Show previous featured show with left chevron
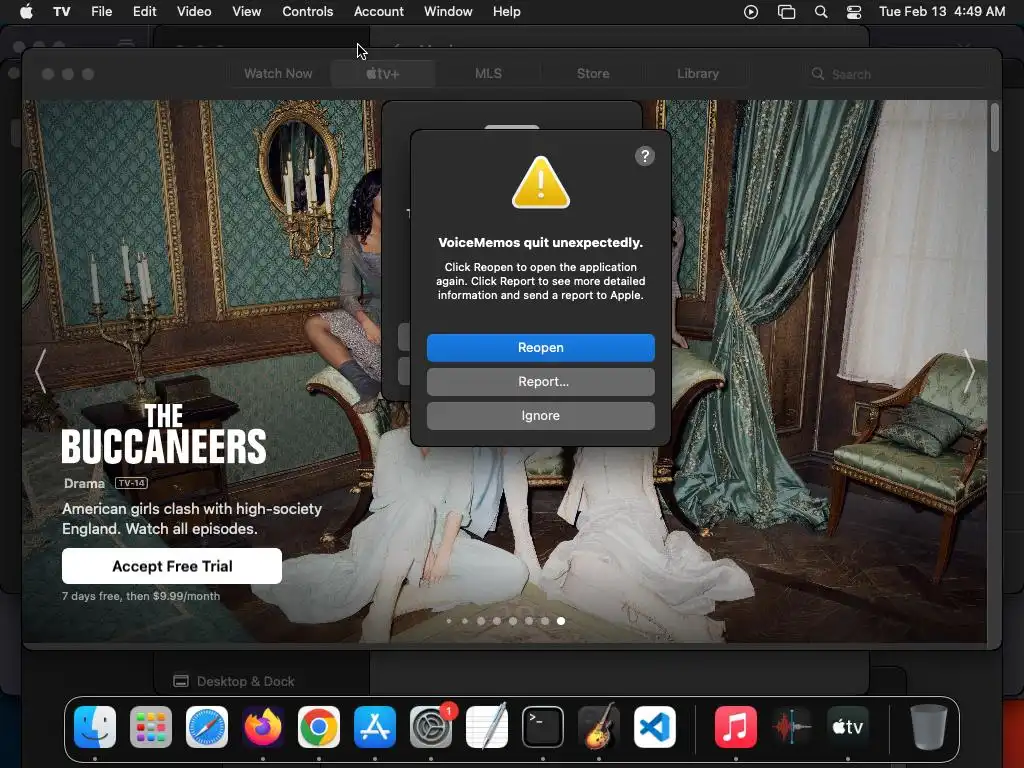The height and width of the screenshot is (768, 1024). (x=40, y=370)
